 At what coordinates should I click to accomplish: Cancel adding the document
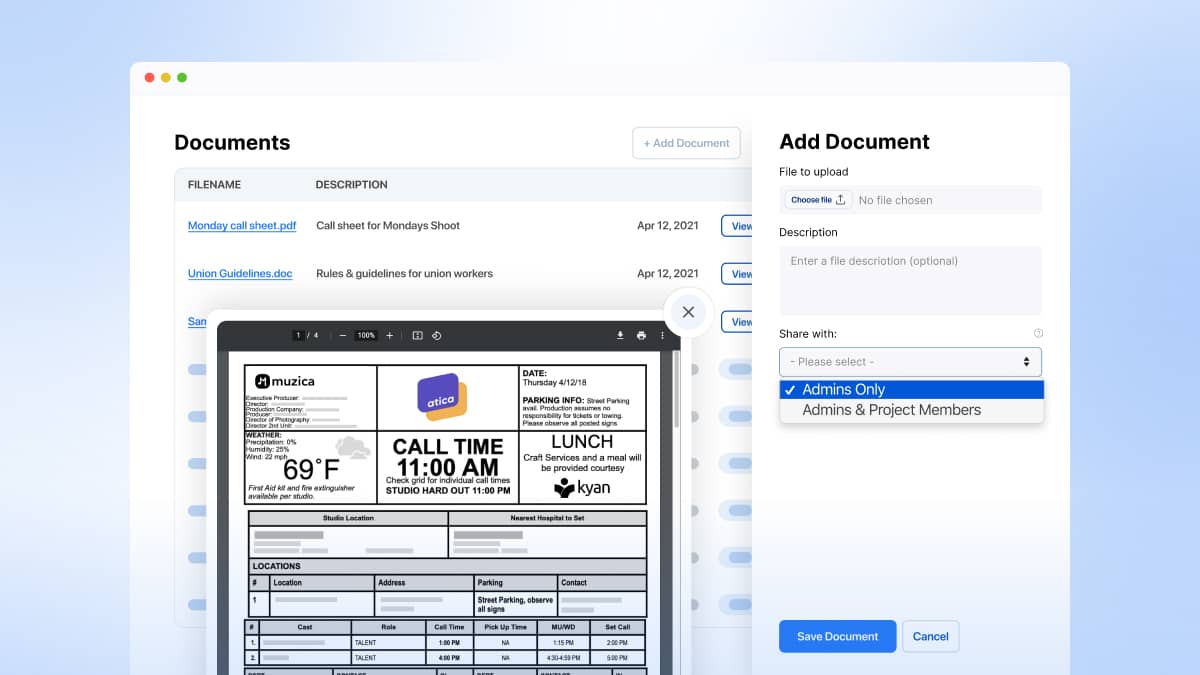click(x=930, y=636)
